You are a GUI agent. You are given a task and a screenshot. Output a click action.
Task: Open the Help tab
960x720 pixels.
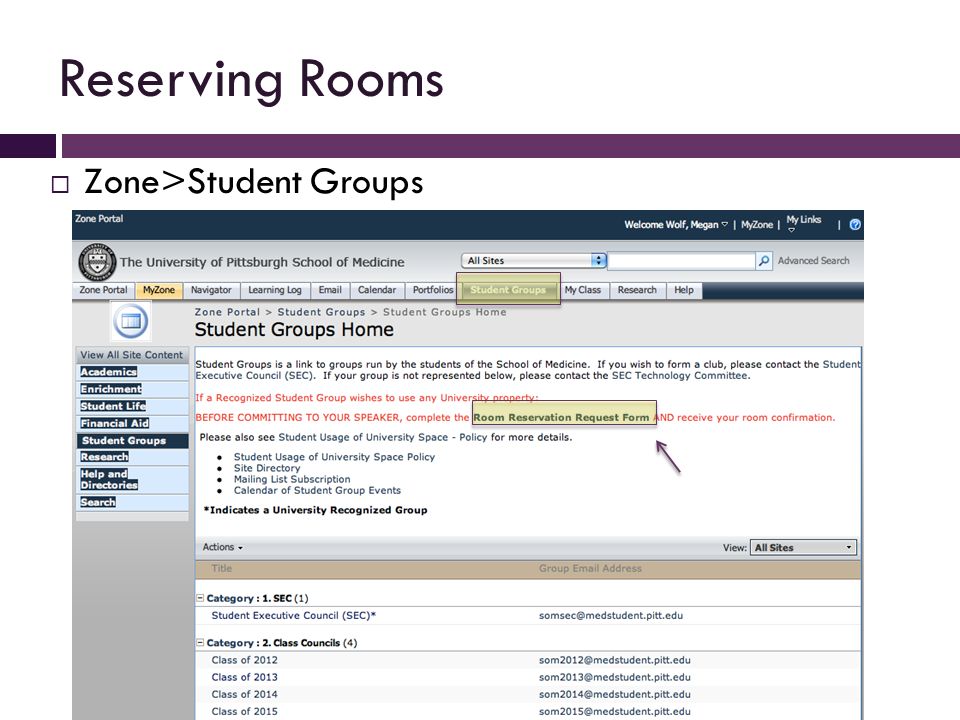684,290
